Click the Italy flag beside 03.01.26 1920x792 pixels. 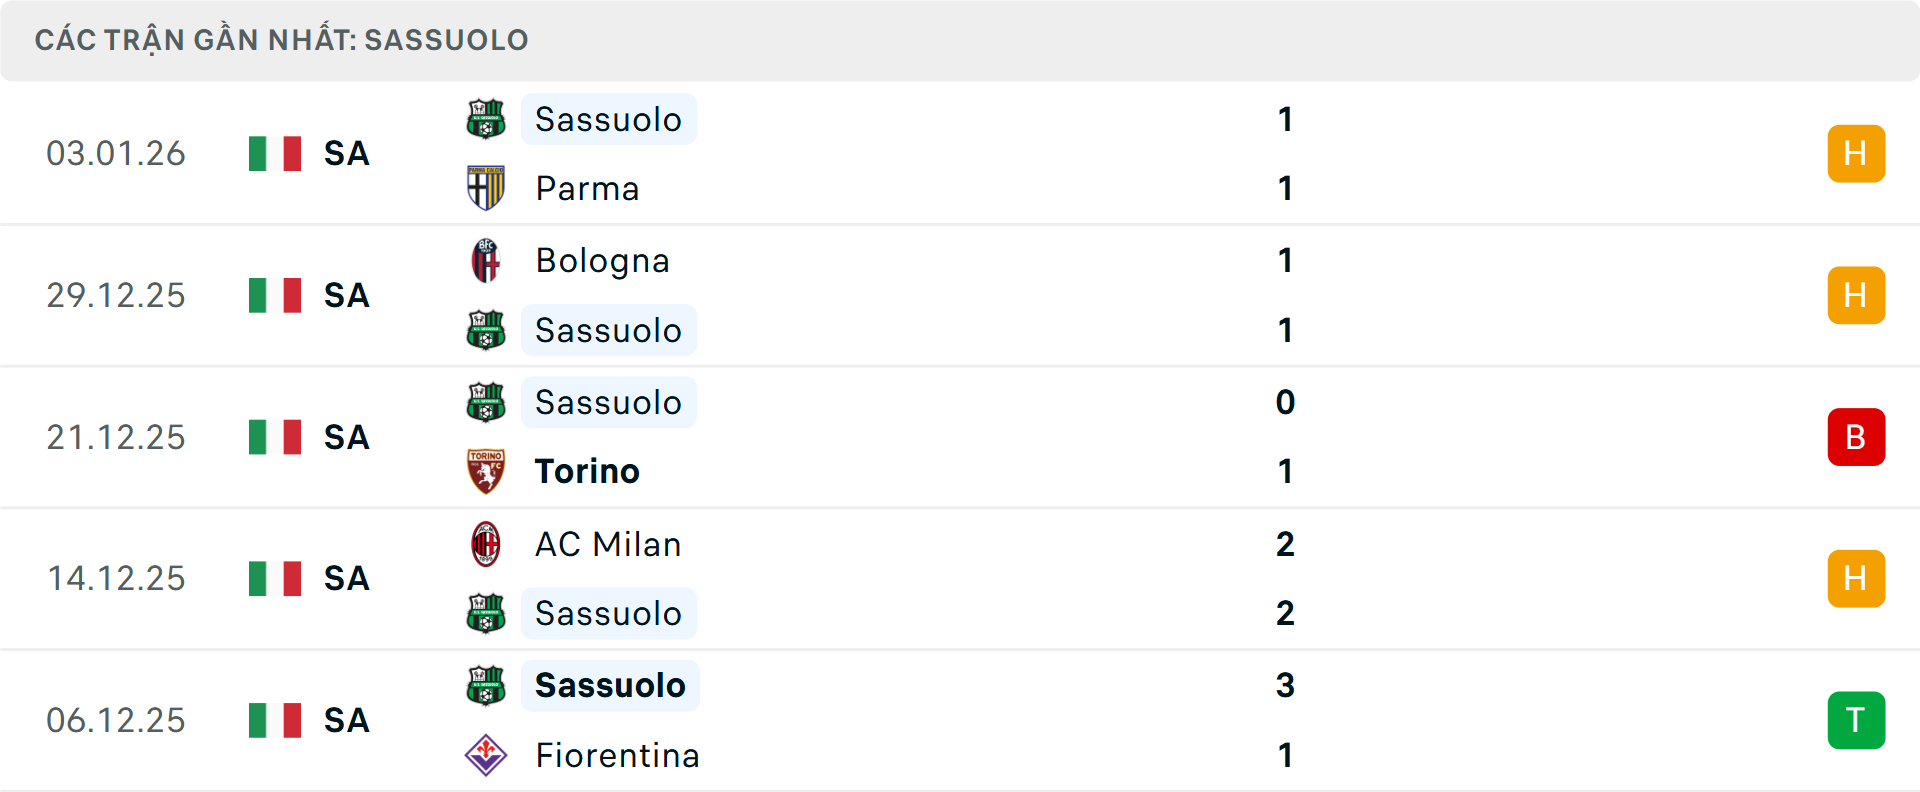tap(274, 153)
